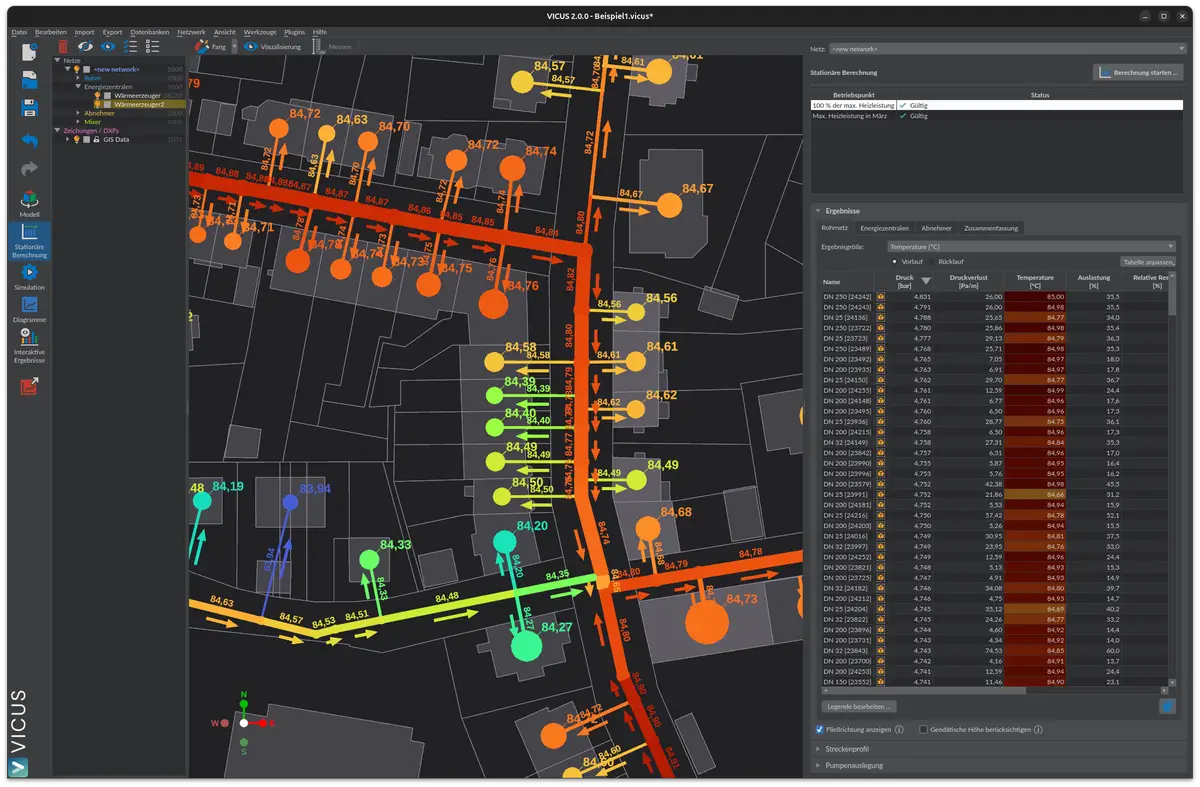Click the Visualisierung eye button
The image size is (1200, 787).
coord(272,47)
